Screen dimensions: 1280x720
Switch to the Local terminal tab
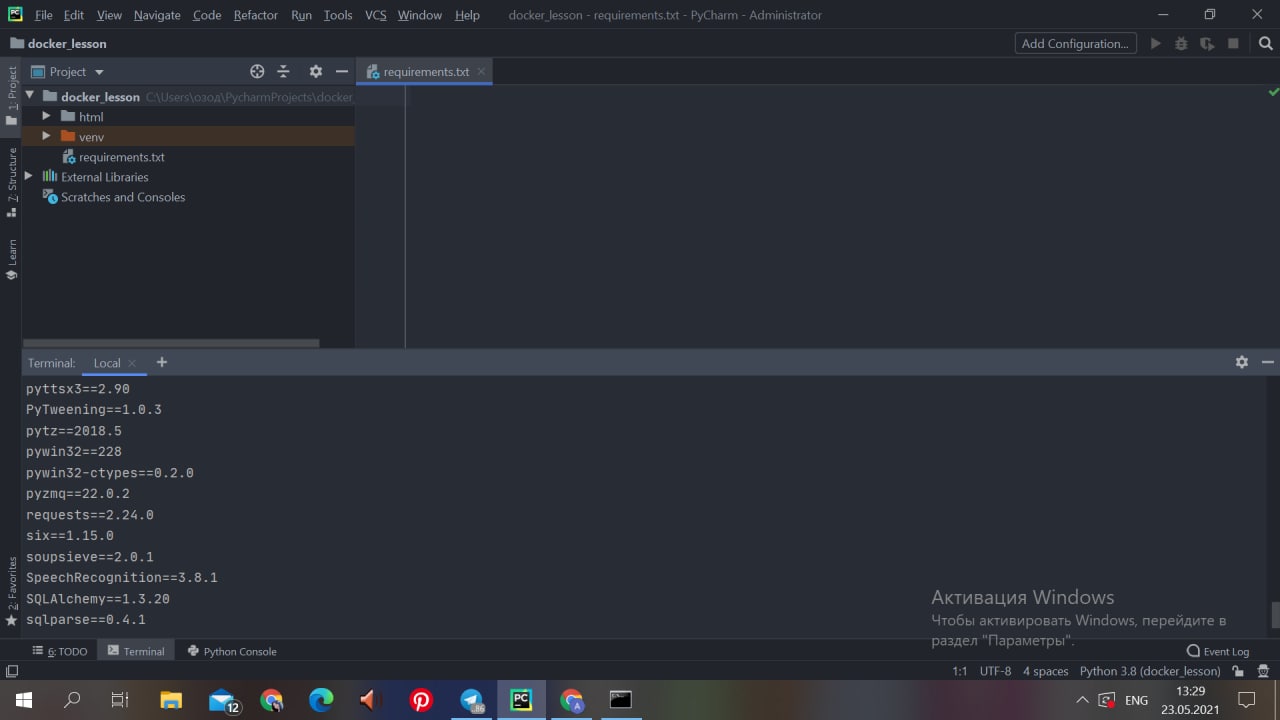[107, 363]
